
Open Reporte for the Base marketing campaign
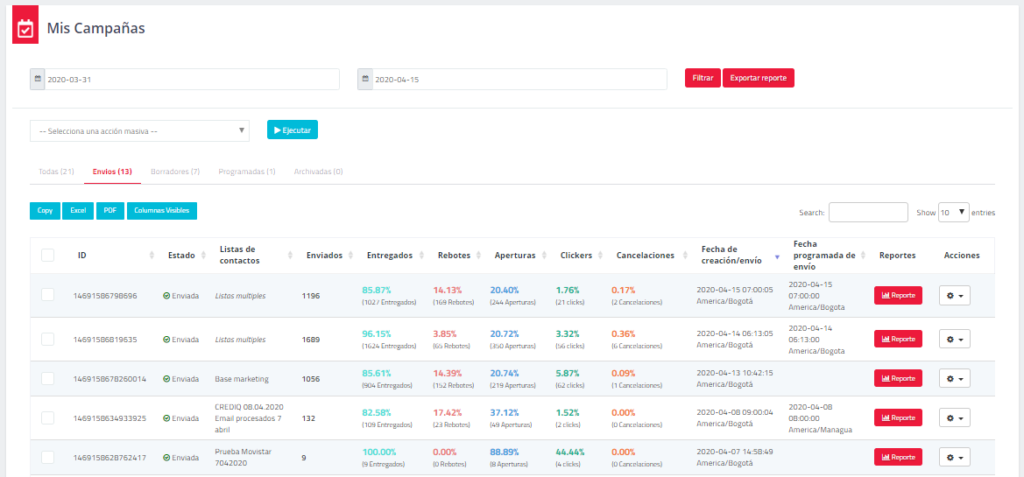[897, 378]
